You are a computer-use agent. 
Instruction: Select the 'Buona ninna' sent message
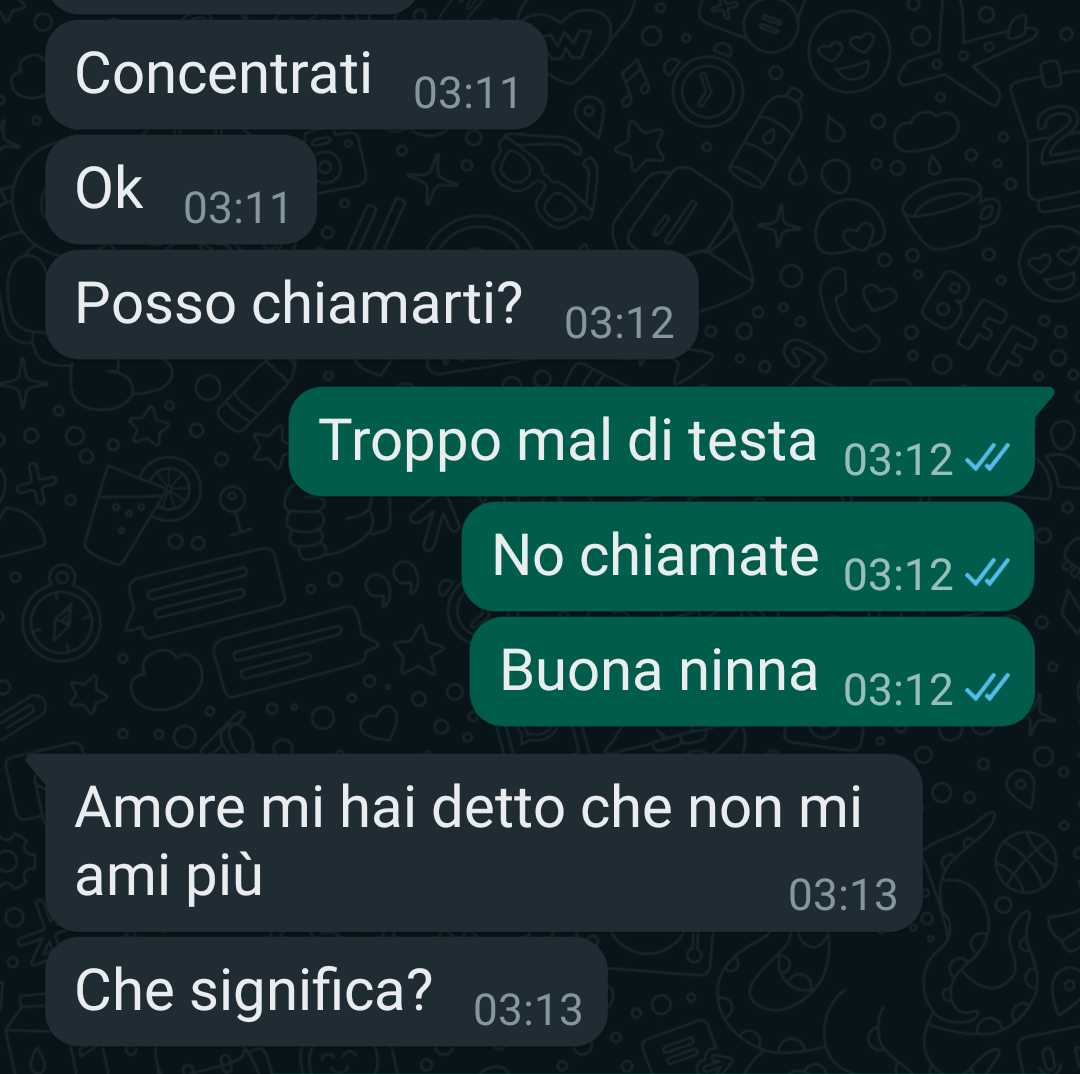coord(752,672)
